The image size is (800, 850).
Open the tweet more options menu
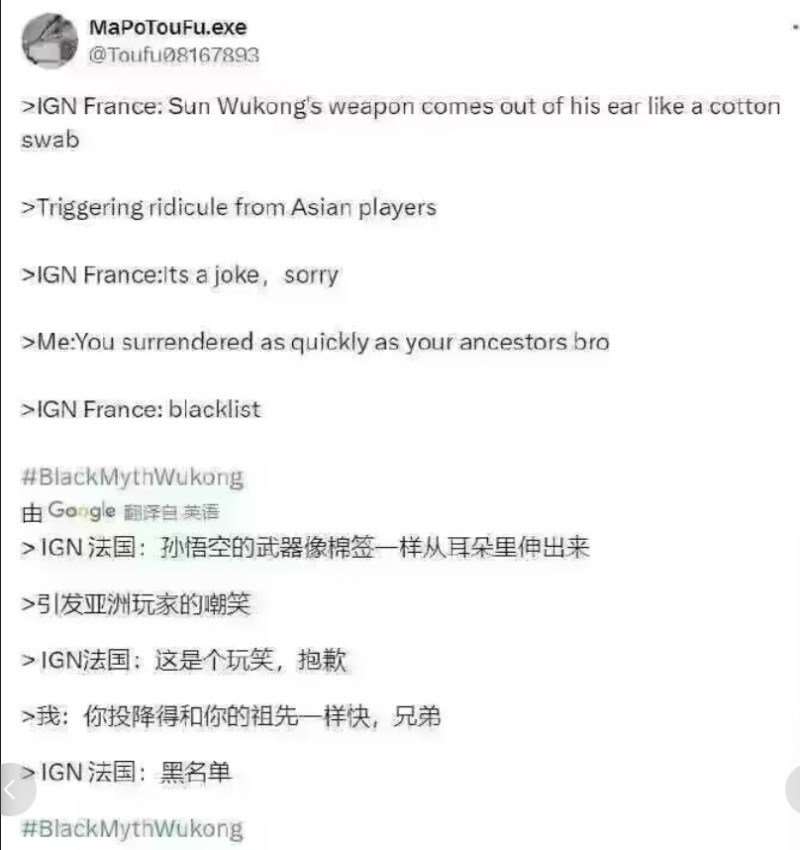[795, 27]
